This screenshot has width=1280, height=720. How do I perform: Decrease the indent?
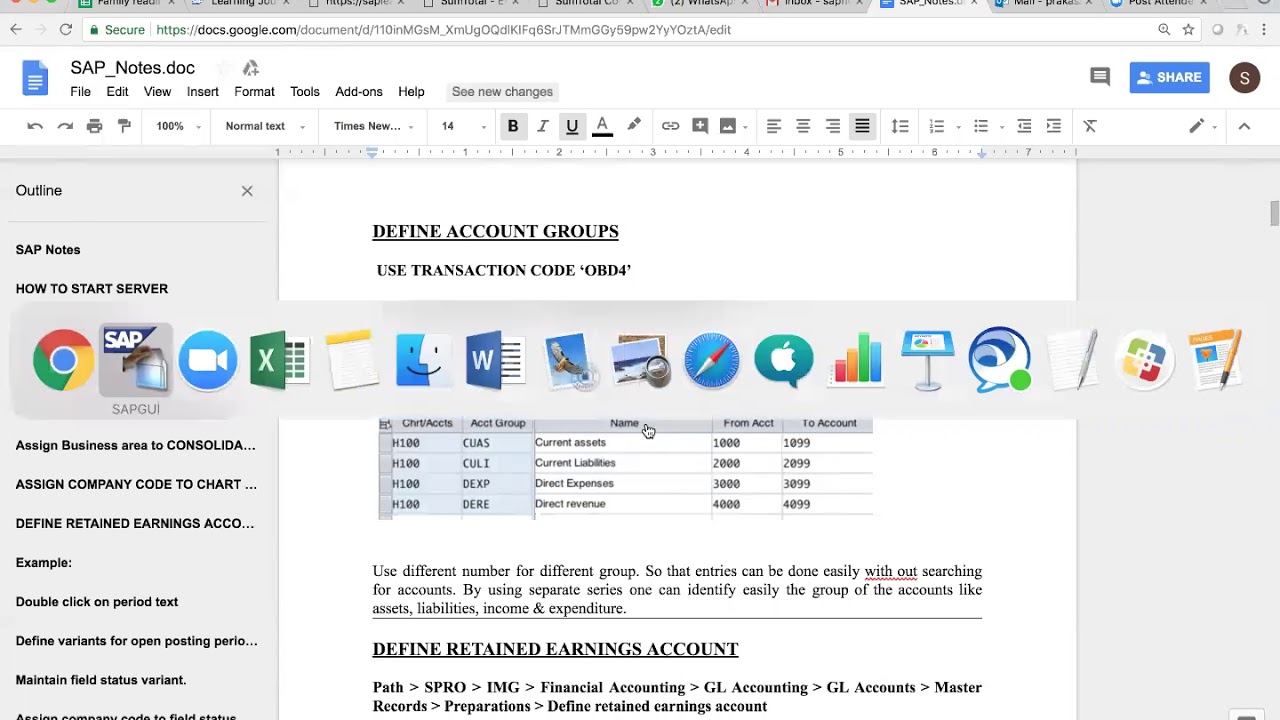coord(1024,126)
